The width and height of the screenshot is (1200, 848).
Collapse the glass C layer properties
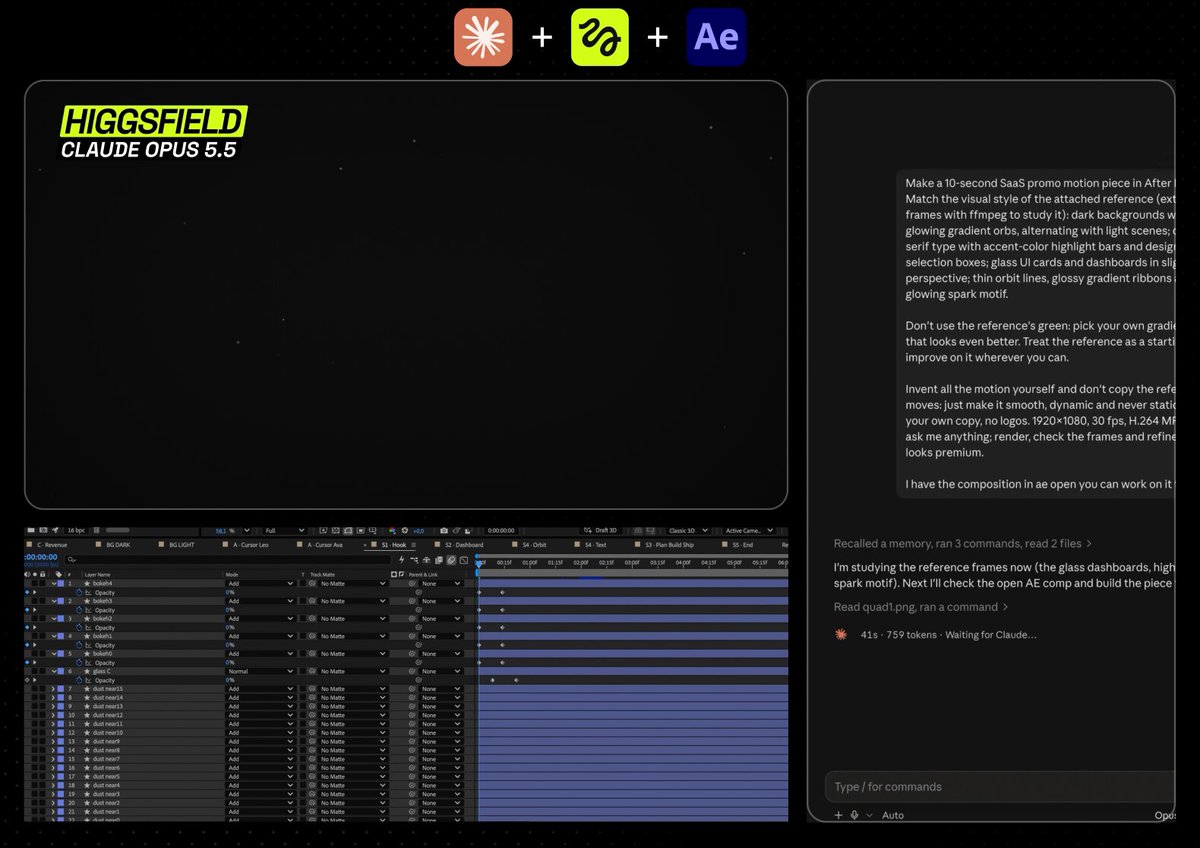(54, 671)
